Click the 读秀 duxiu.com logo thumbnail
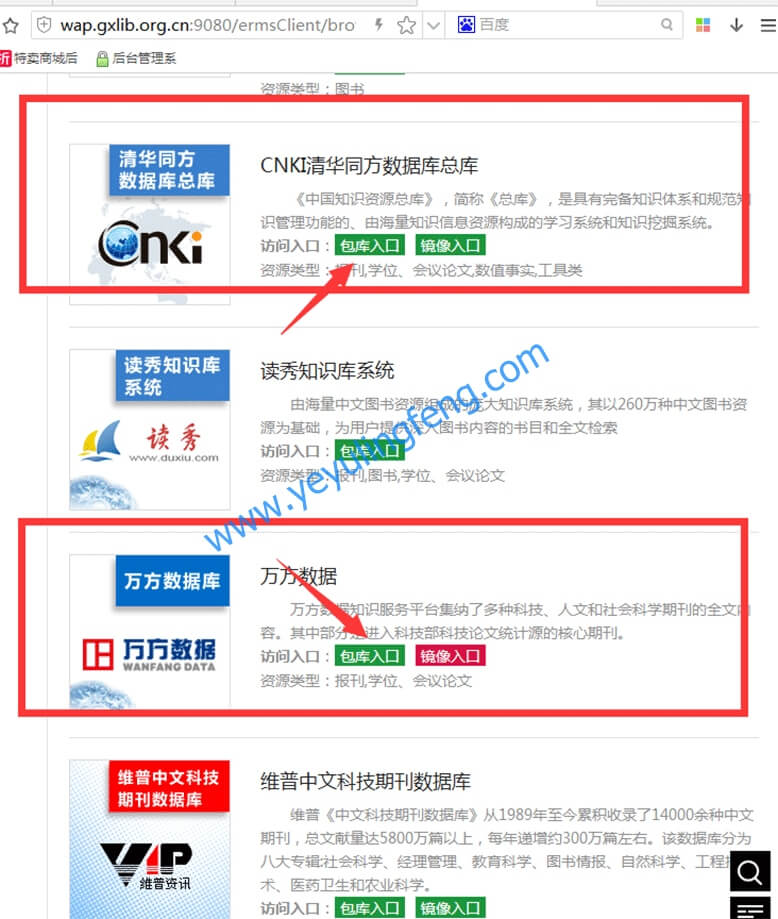The height and width of the screenshot is (919, 778). (x=150, y=430)
